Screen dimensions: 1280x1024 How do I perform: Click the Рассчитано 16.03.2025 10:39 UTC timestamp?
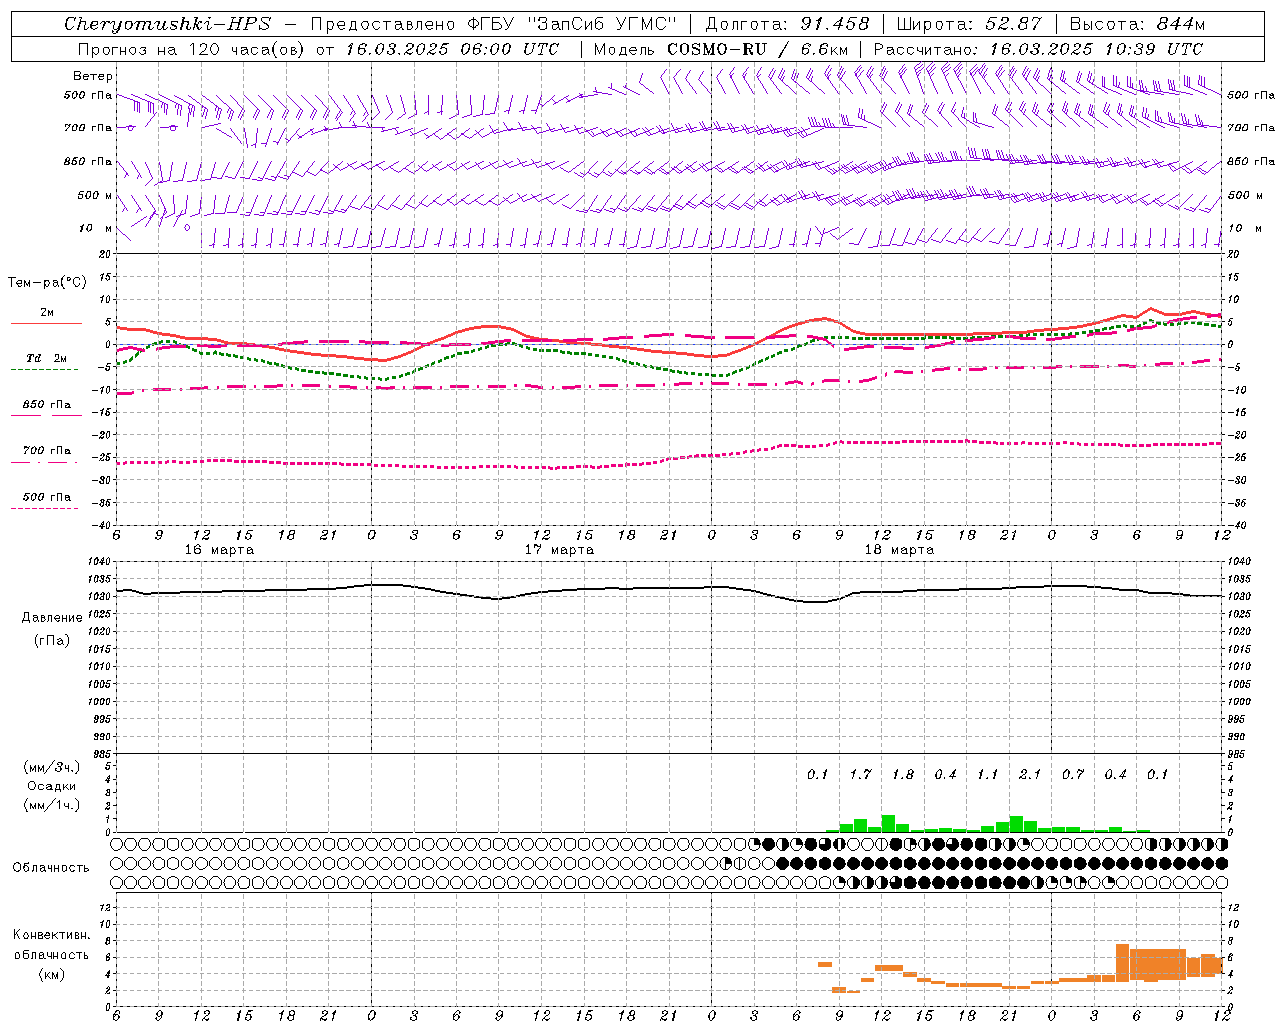pyautogui.click(x=1038, y=49)
